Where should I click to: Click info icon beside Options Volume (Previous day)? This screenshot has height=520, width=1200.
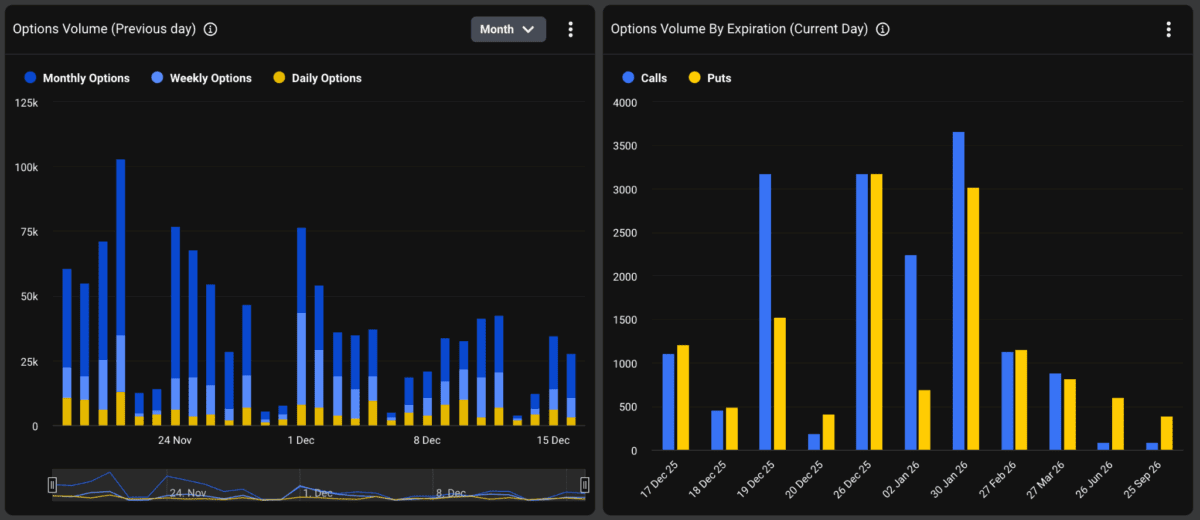click(210, 29)
